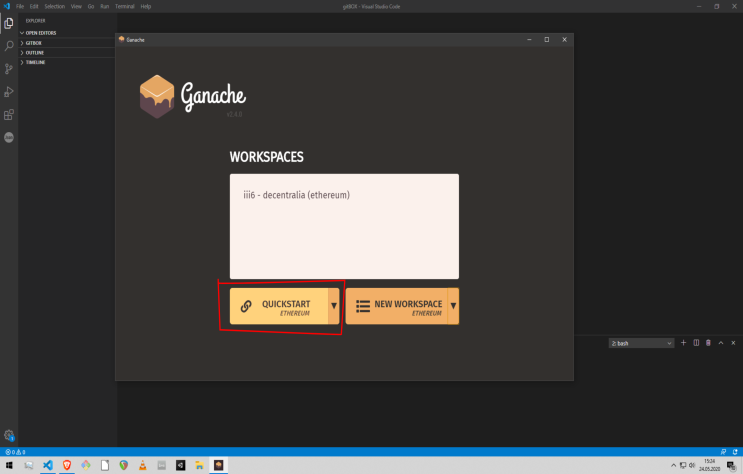The image size is (743, 474).
Task: Show hidden system tray icons
Action: click(673, 465)
